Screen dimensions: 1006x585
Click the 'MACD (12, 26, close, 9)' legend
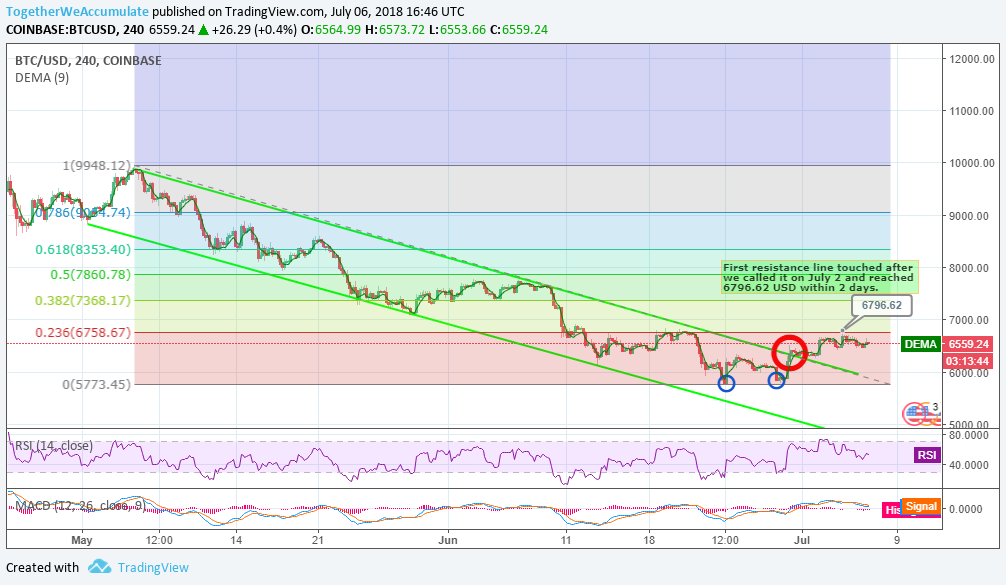click(x=81, y=505)
